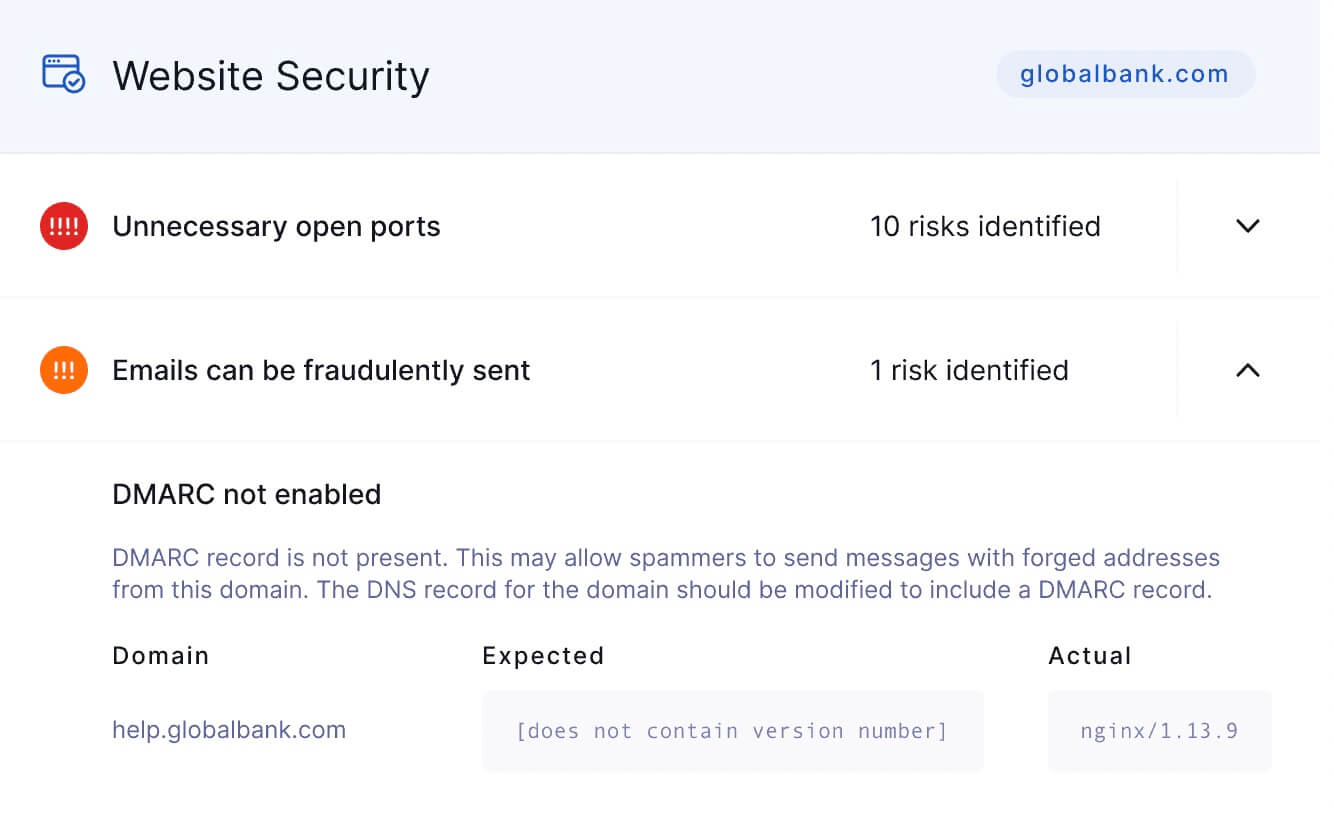The image size is (1334, 824).
Task: Click the red critical severity icon
Action: click(x=64, y=226)
